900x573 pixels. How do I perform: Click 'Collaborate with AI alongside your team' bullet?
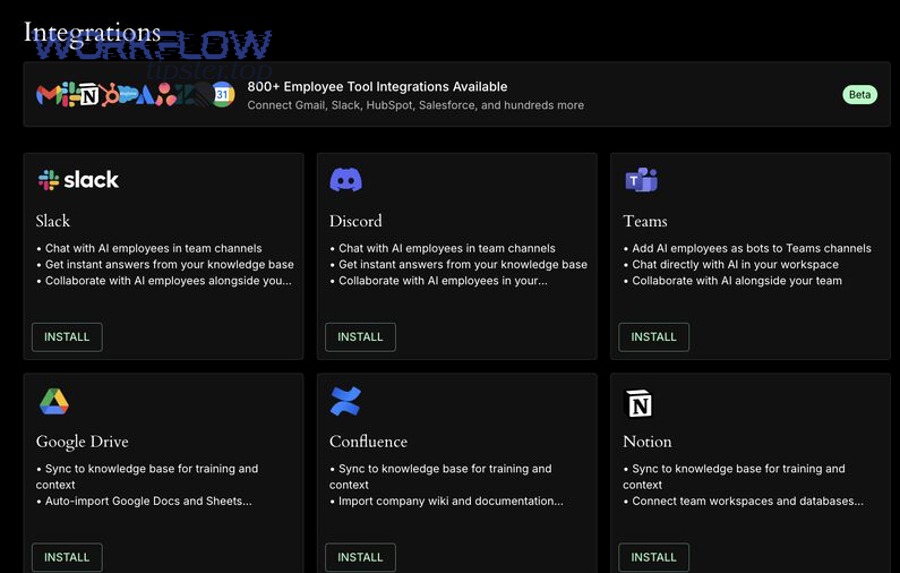(737, 281)
